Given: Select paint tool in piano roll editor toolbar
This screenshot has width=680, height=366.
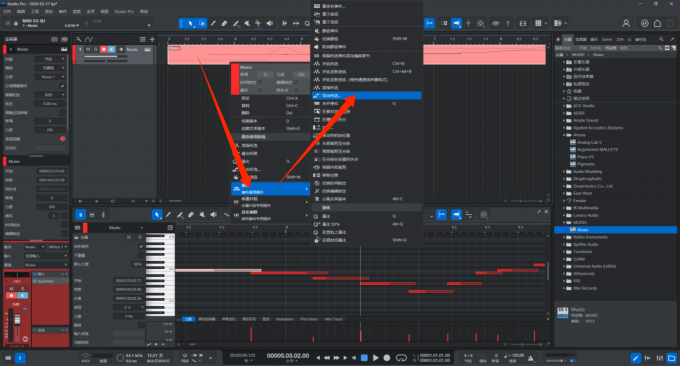Looking at the screenshot, I should (x=180, y=214).
